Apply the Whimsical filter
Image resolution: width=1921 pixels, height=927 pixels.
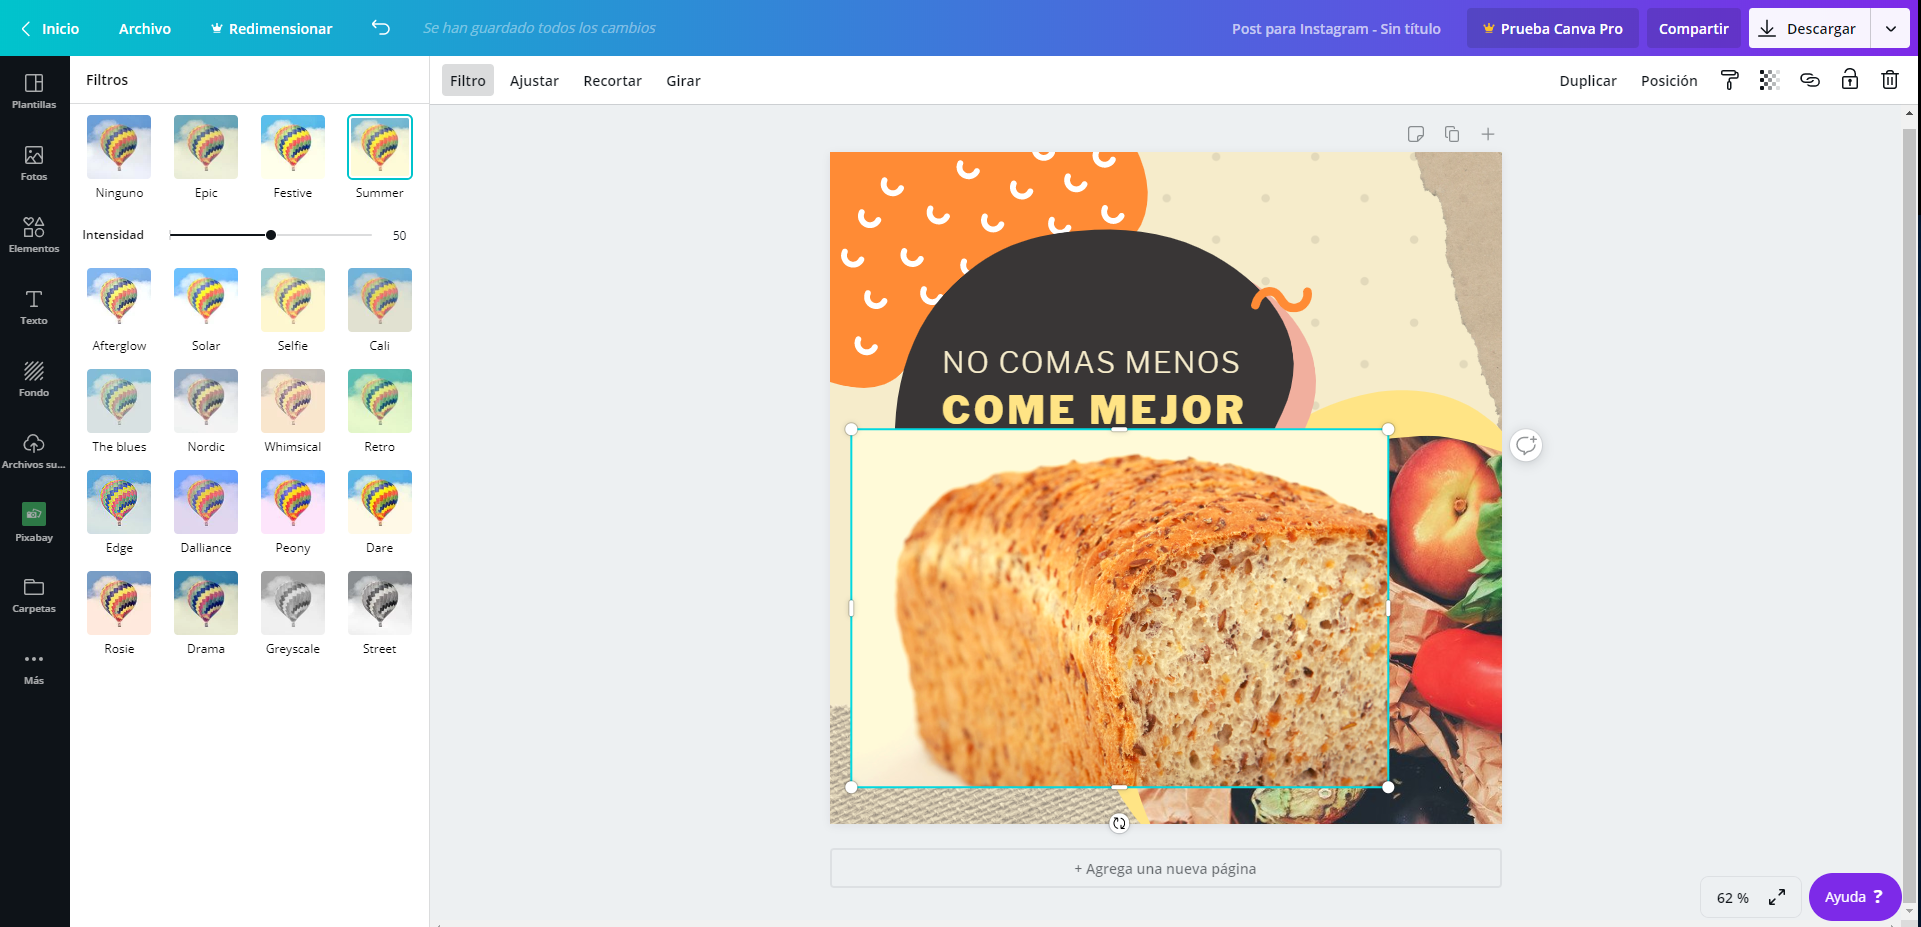[293, 401]
